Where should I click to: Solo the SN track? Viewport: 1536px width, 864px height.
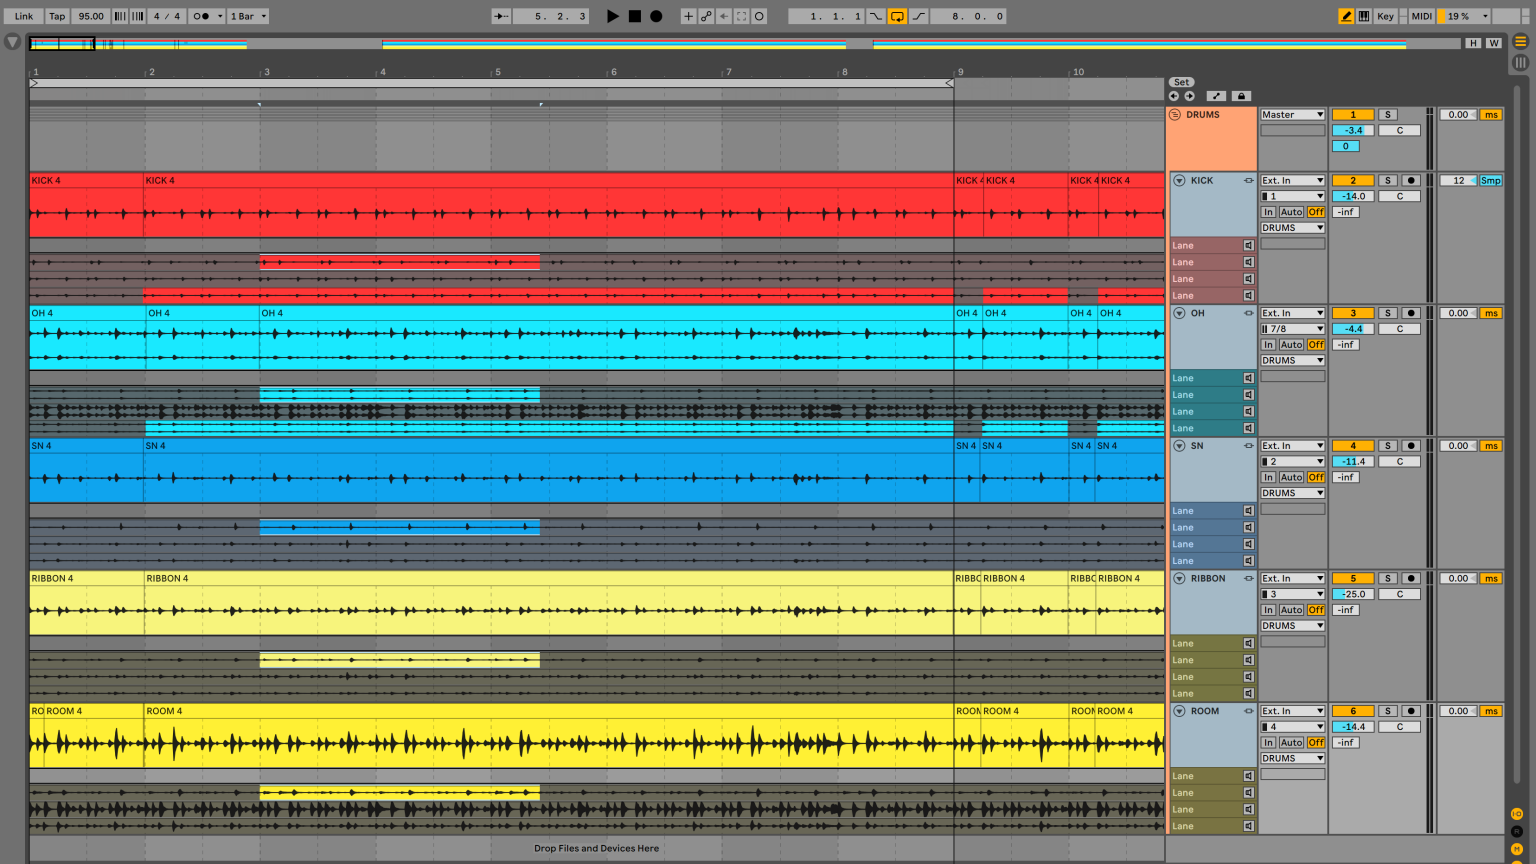pos(1387,445)
